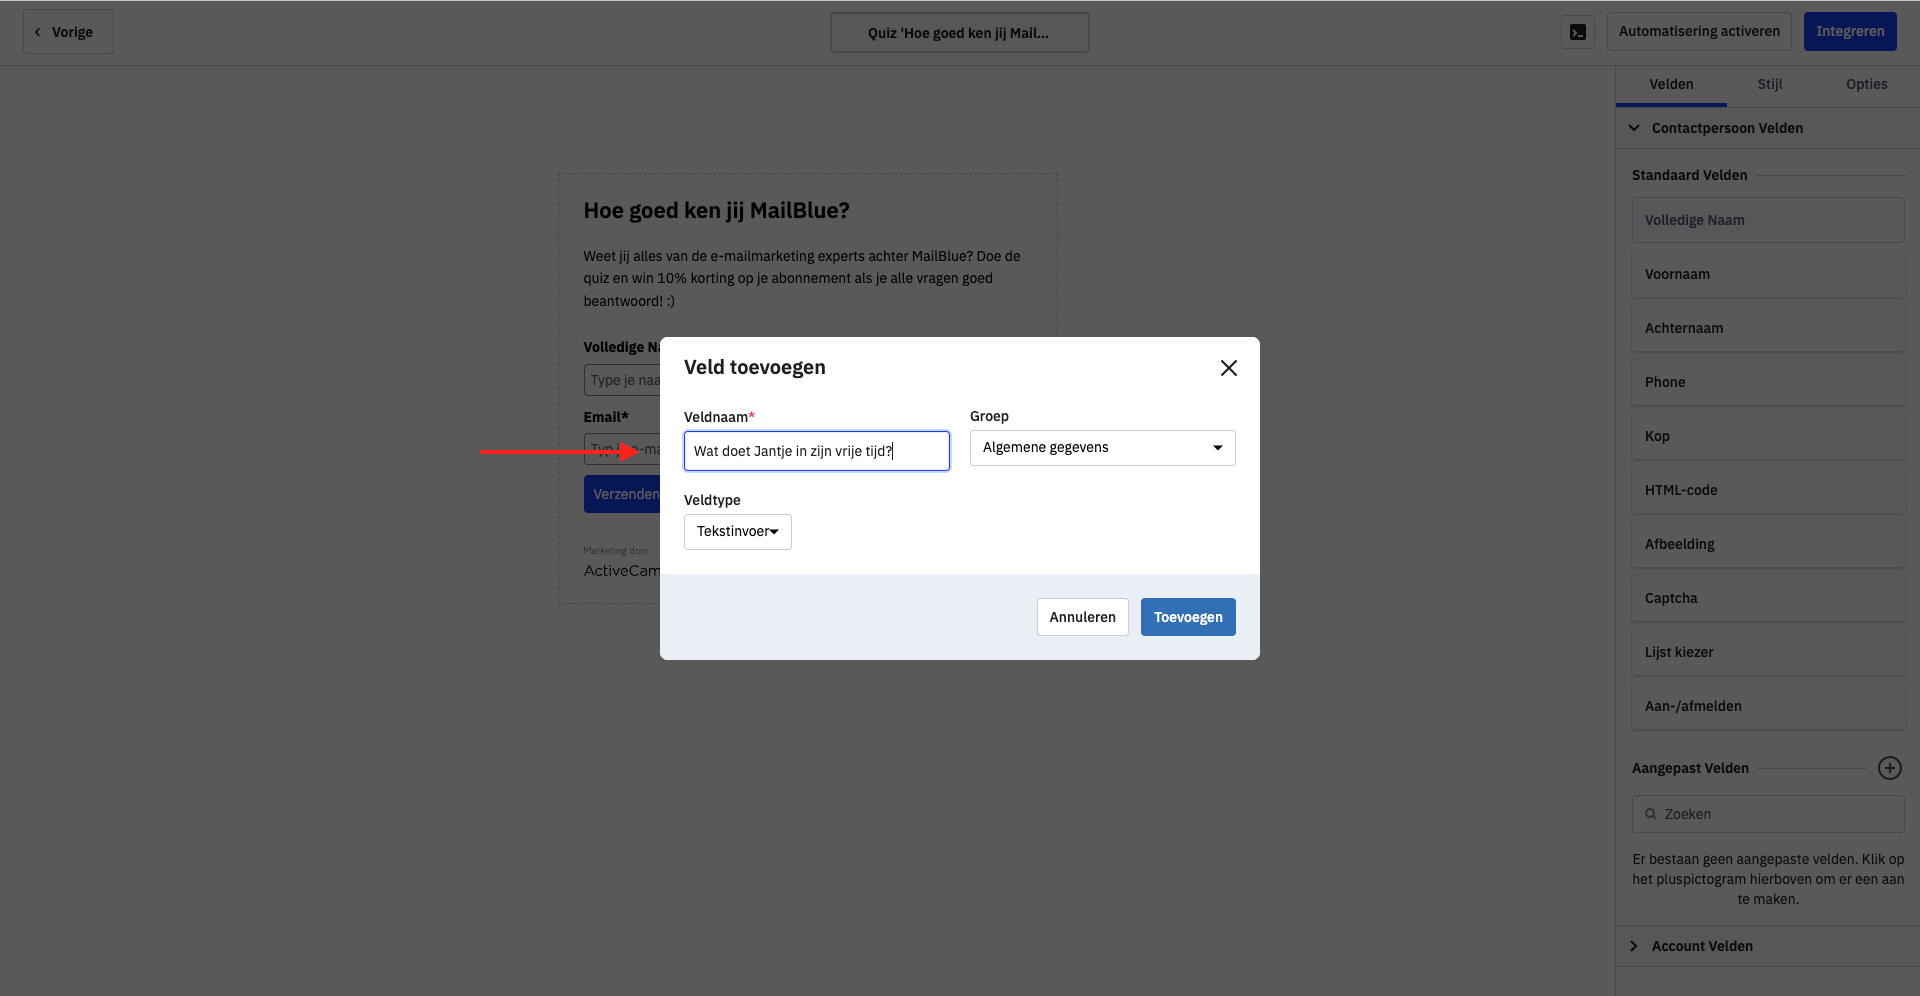Click Automatisering activeren button
Screen dimensions: 1920x996
pos(1699,31)
